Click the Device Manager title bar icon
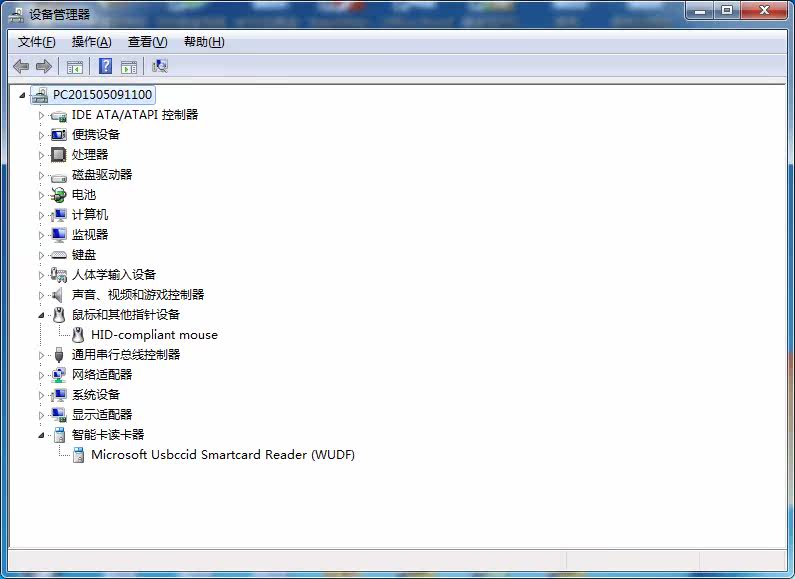The width and height of the screenshot is (795, 579). click(x=16, y=15)
